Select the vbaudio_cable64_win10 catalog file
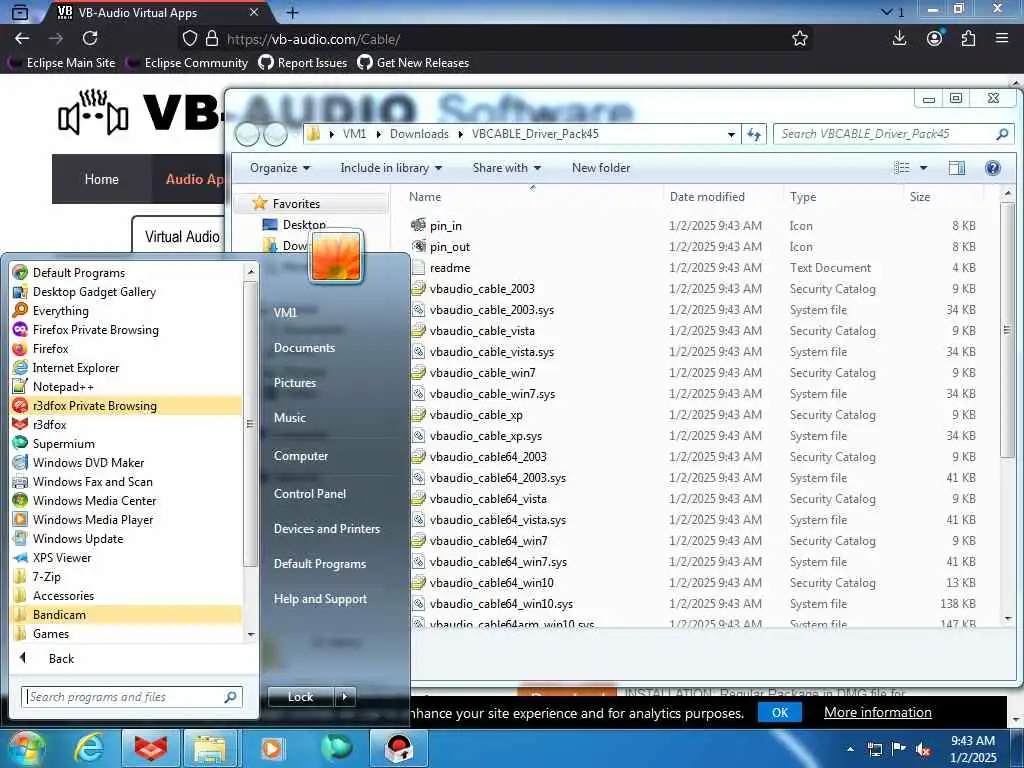 [x=491, y=582]
